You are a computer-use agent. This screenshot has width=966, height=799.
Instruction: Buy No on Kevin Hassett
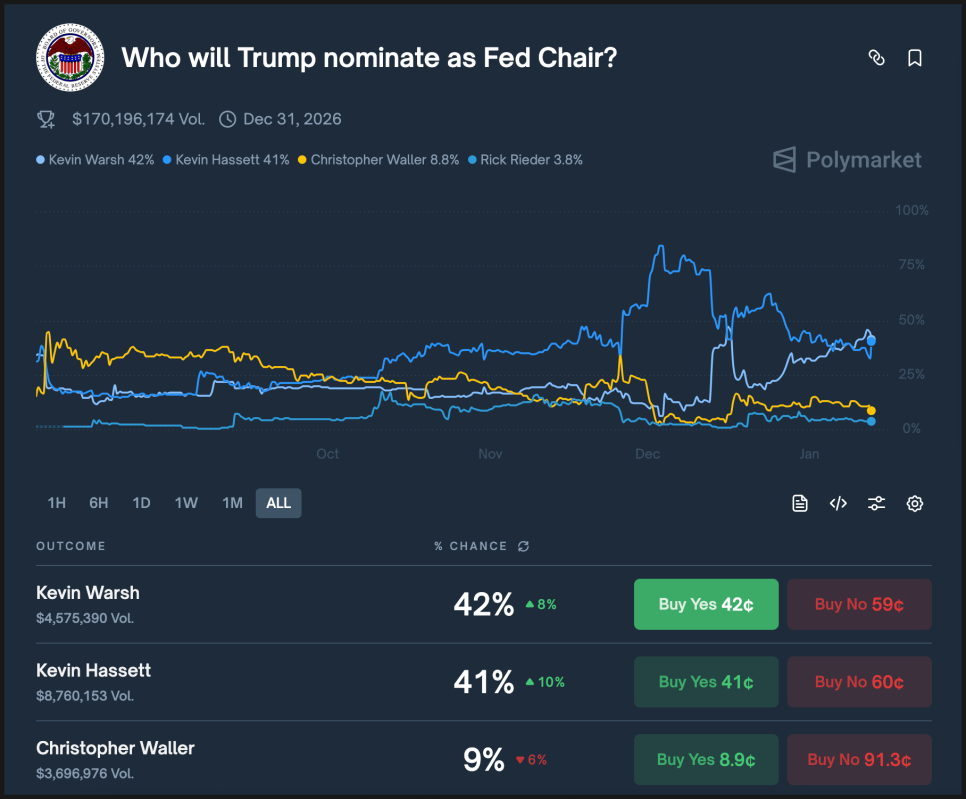[859, 682]
